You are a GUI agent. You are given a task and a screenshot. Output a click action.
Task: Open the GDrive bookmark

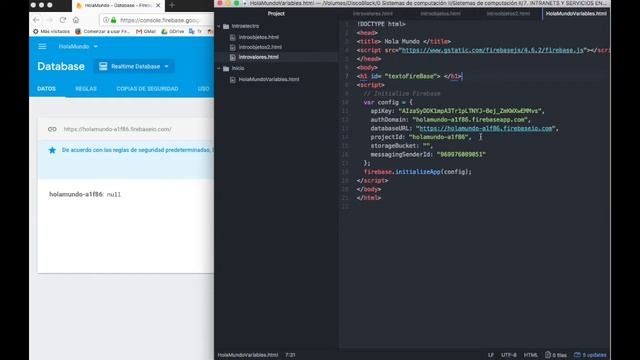click(x=173, y=31)
